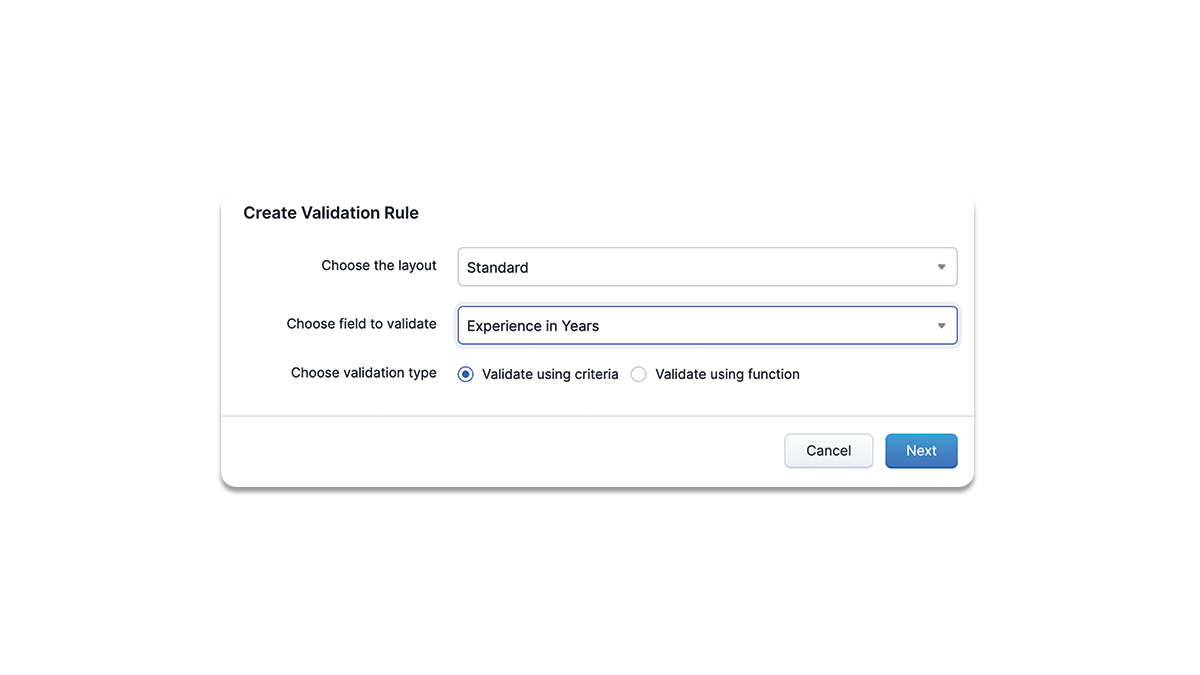Choose the Validate using function radio button
The height and width of the screenshot is (675, 1200).
click(x=639, y=374)
